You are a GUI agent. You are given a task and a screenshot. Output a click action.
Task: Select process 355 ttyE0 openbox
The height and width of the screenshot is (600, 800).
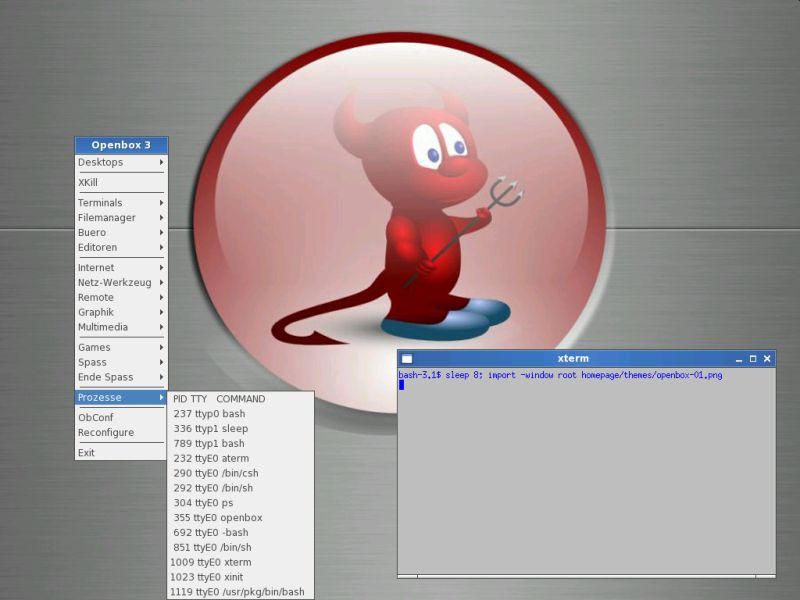(x=241, y=517)
